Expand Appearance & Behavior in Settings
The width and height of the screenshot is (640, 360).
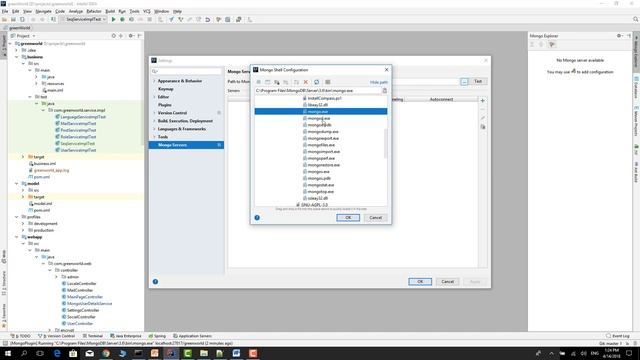[x=154, y=81]
